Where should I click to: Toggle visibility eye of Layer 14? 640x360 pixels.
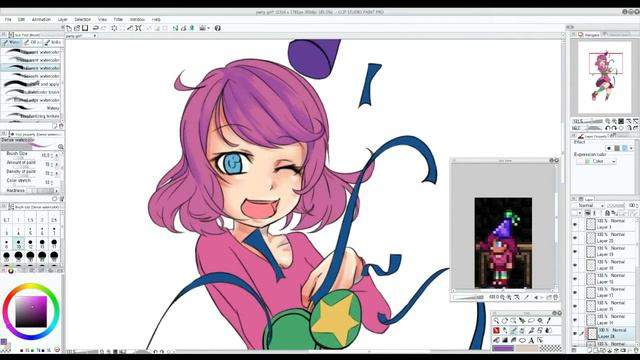[x=576, y=320]
